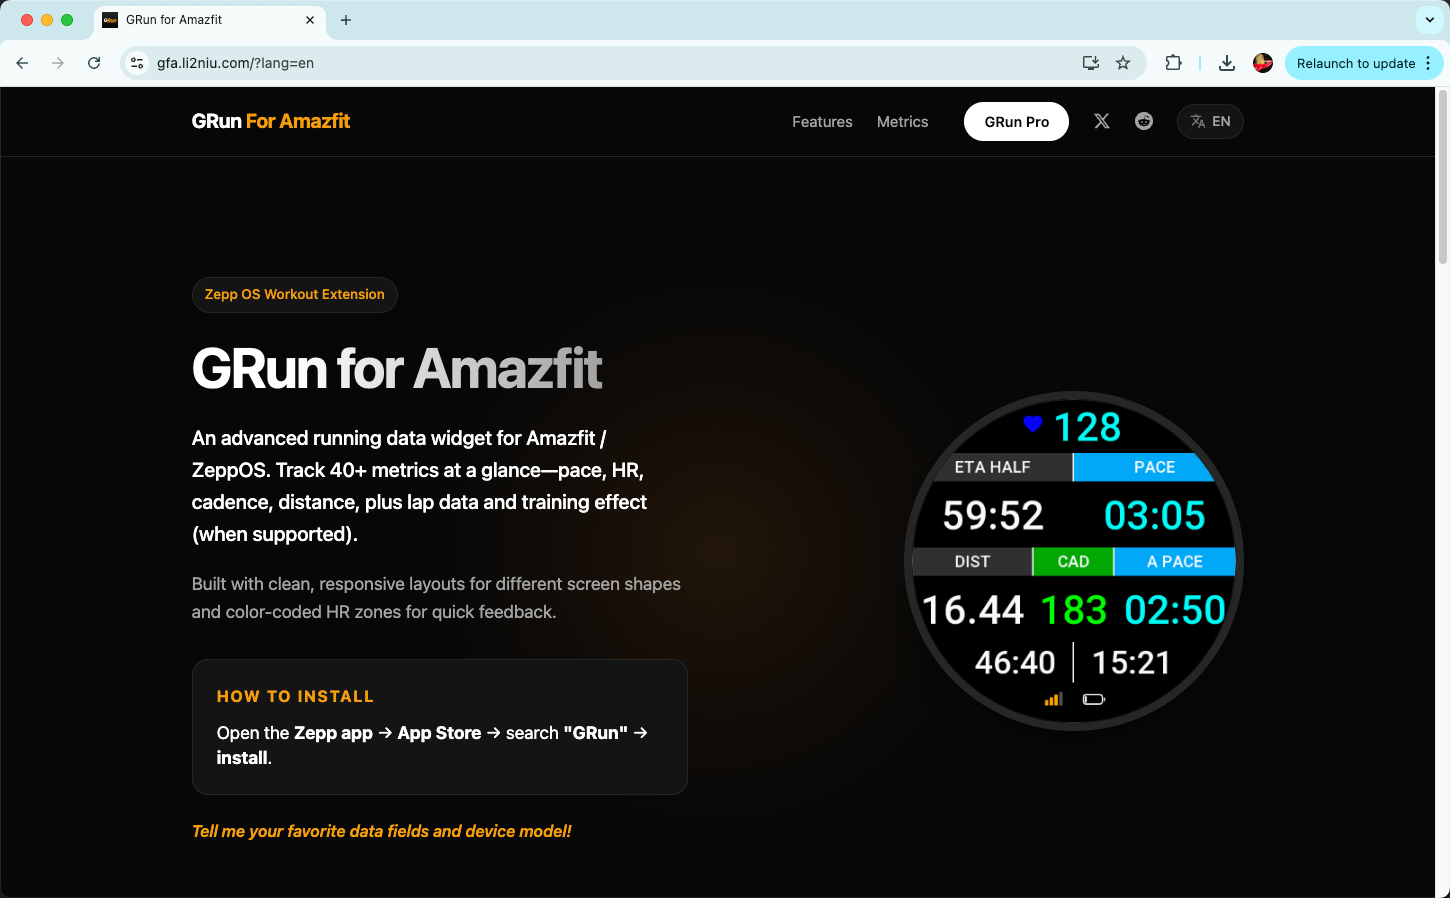
Task: Click the 128 heart rate value on watch
Action: [1088, 427]
